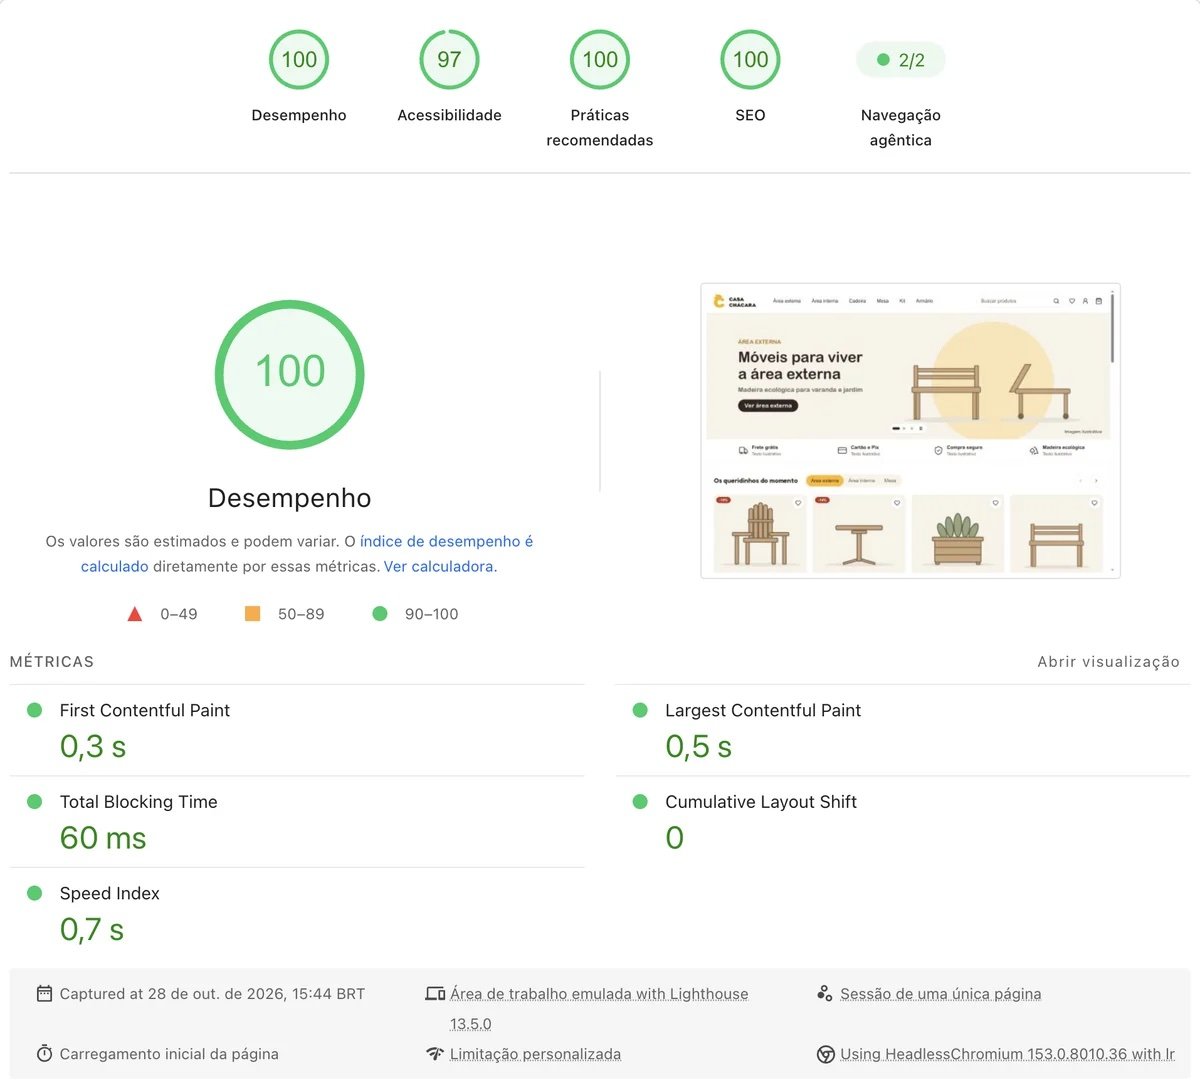Viewport: 1200px width, 1088px height.
Task: Click the green dot beside Speed Index
Action: [35, 893]
